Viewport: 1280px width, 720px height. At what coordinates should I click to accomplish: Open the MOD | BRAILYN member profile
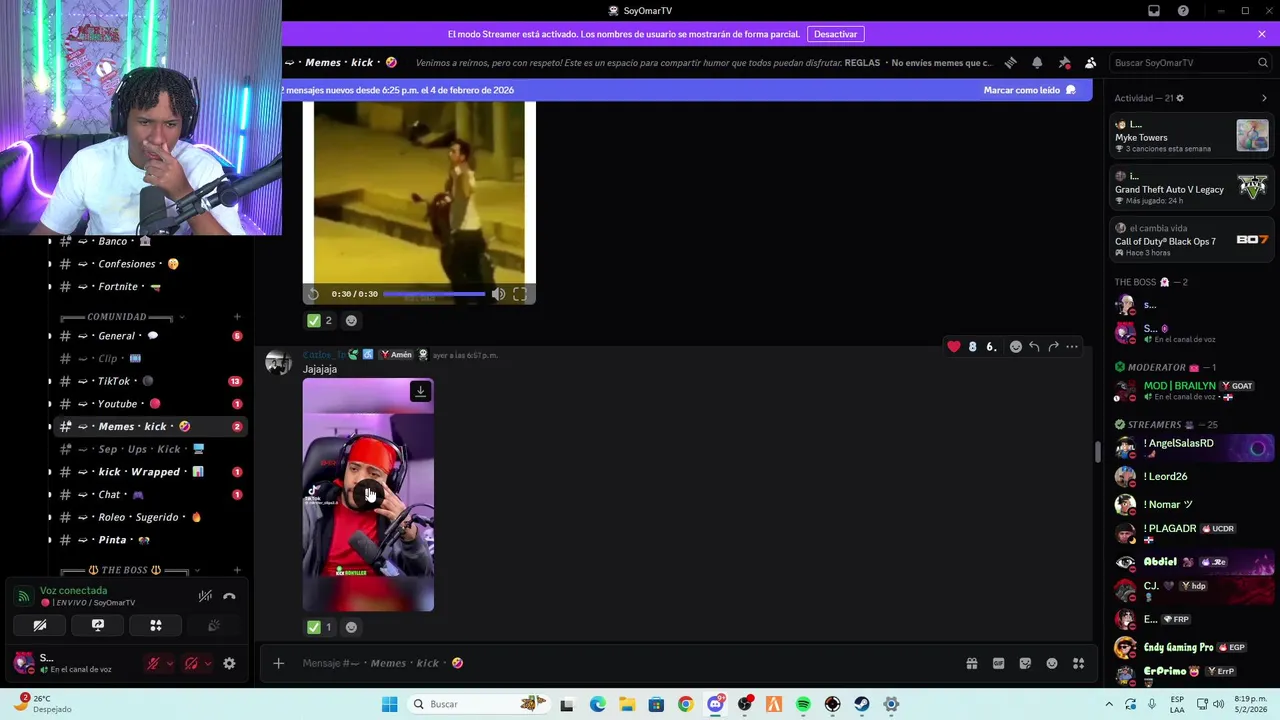[1192, 390]
